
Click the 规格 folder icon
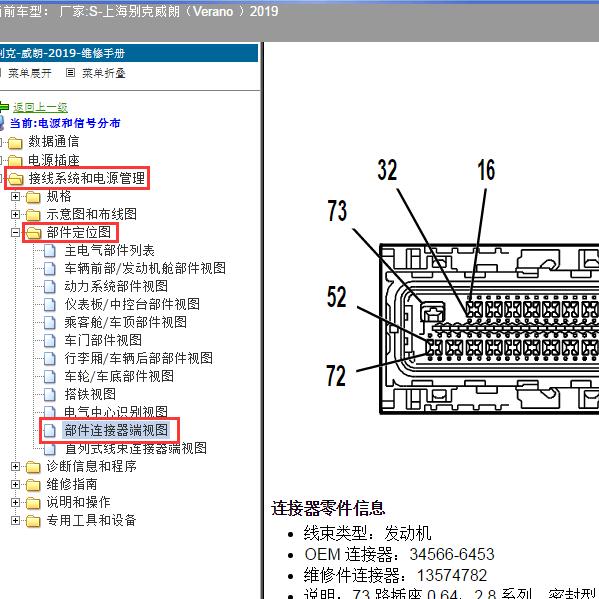click(33, 197)
